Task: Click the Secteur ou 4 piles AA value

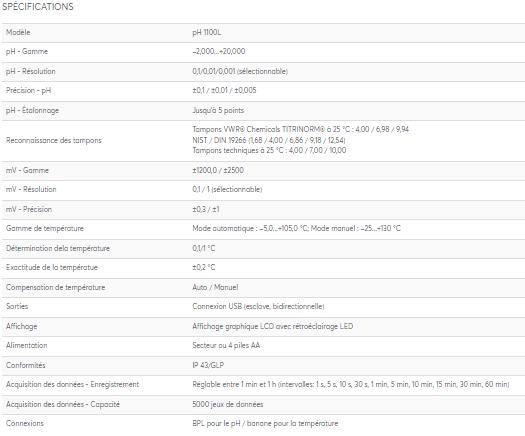Action: (226, 346)
